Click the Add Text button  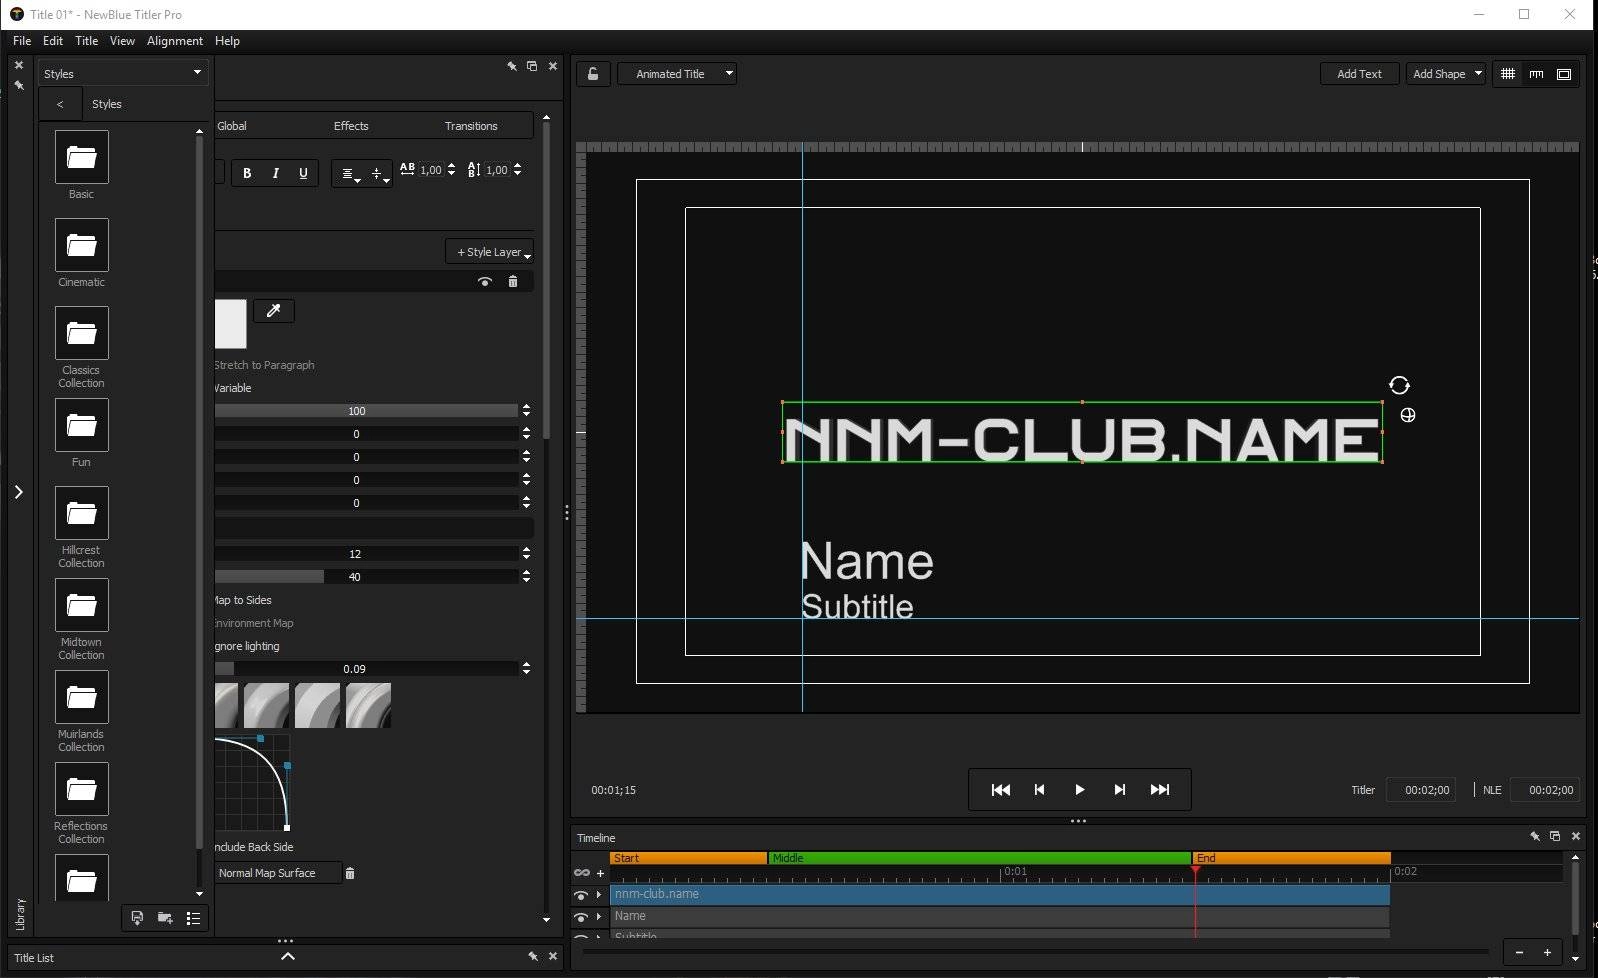click(x=1359, y=74)
